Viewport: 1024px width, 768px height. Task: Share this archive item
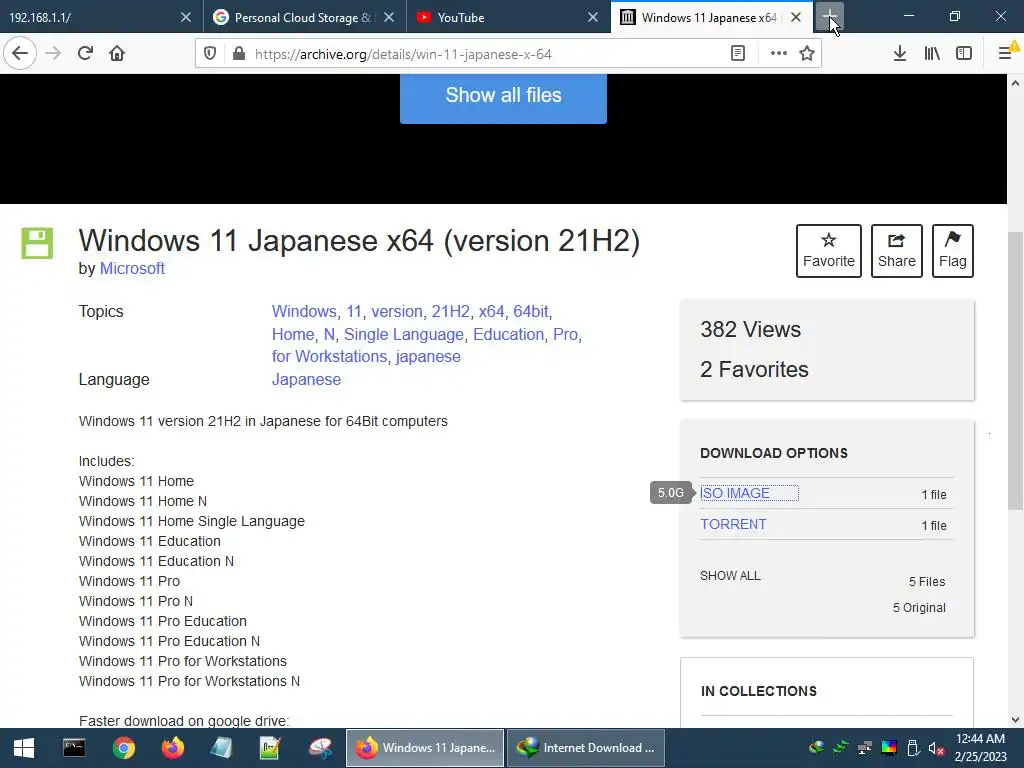(x=897, y=251)
